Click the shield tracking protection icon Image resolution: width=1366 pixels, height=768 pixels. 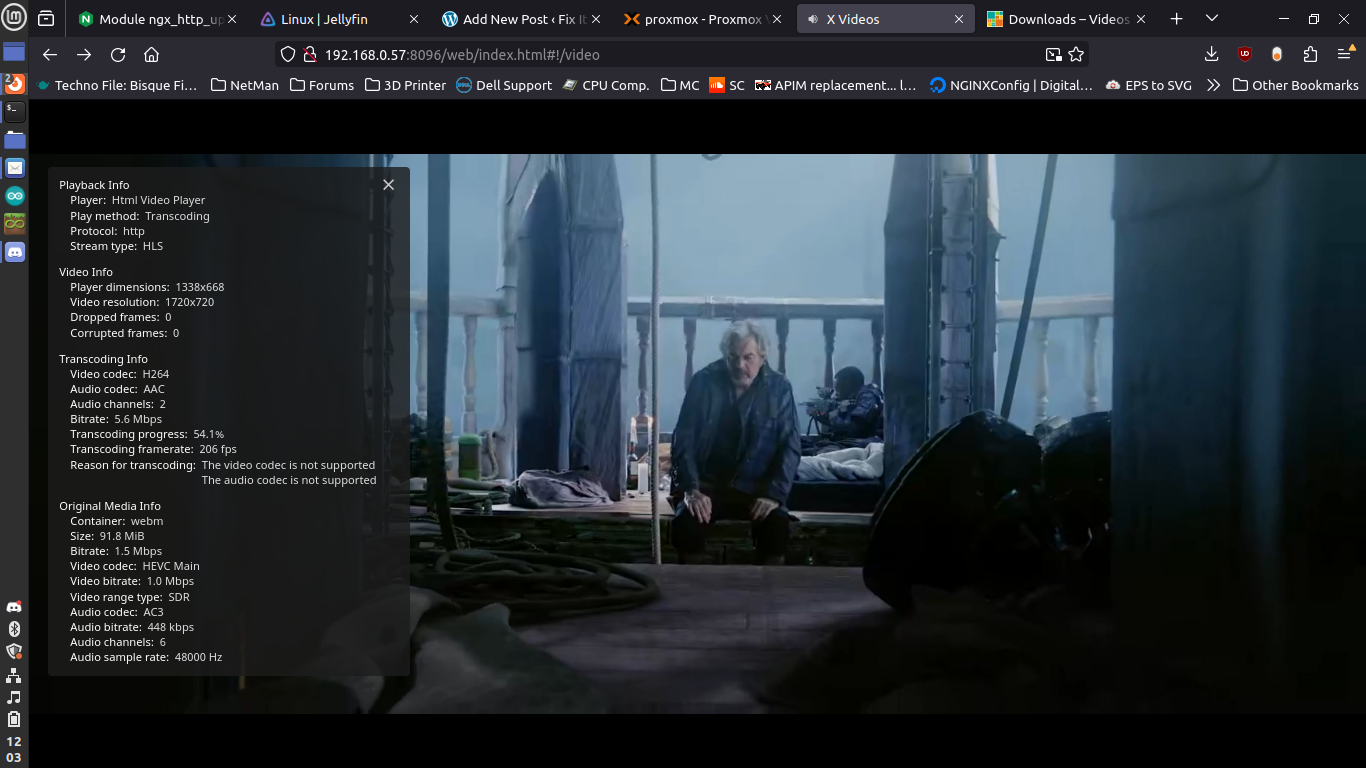(288, 55)
